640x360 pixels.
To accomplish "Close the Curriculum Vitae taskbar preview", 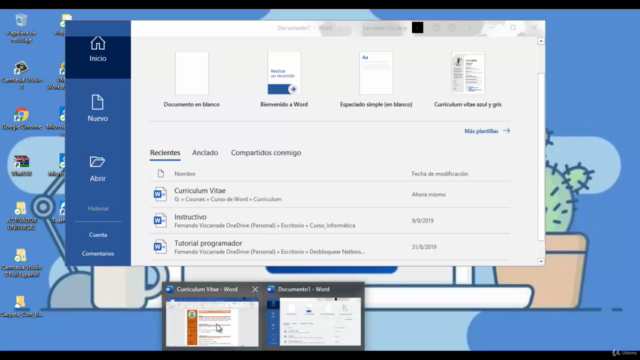I will tap(255, 289).
